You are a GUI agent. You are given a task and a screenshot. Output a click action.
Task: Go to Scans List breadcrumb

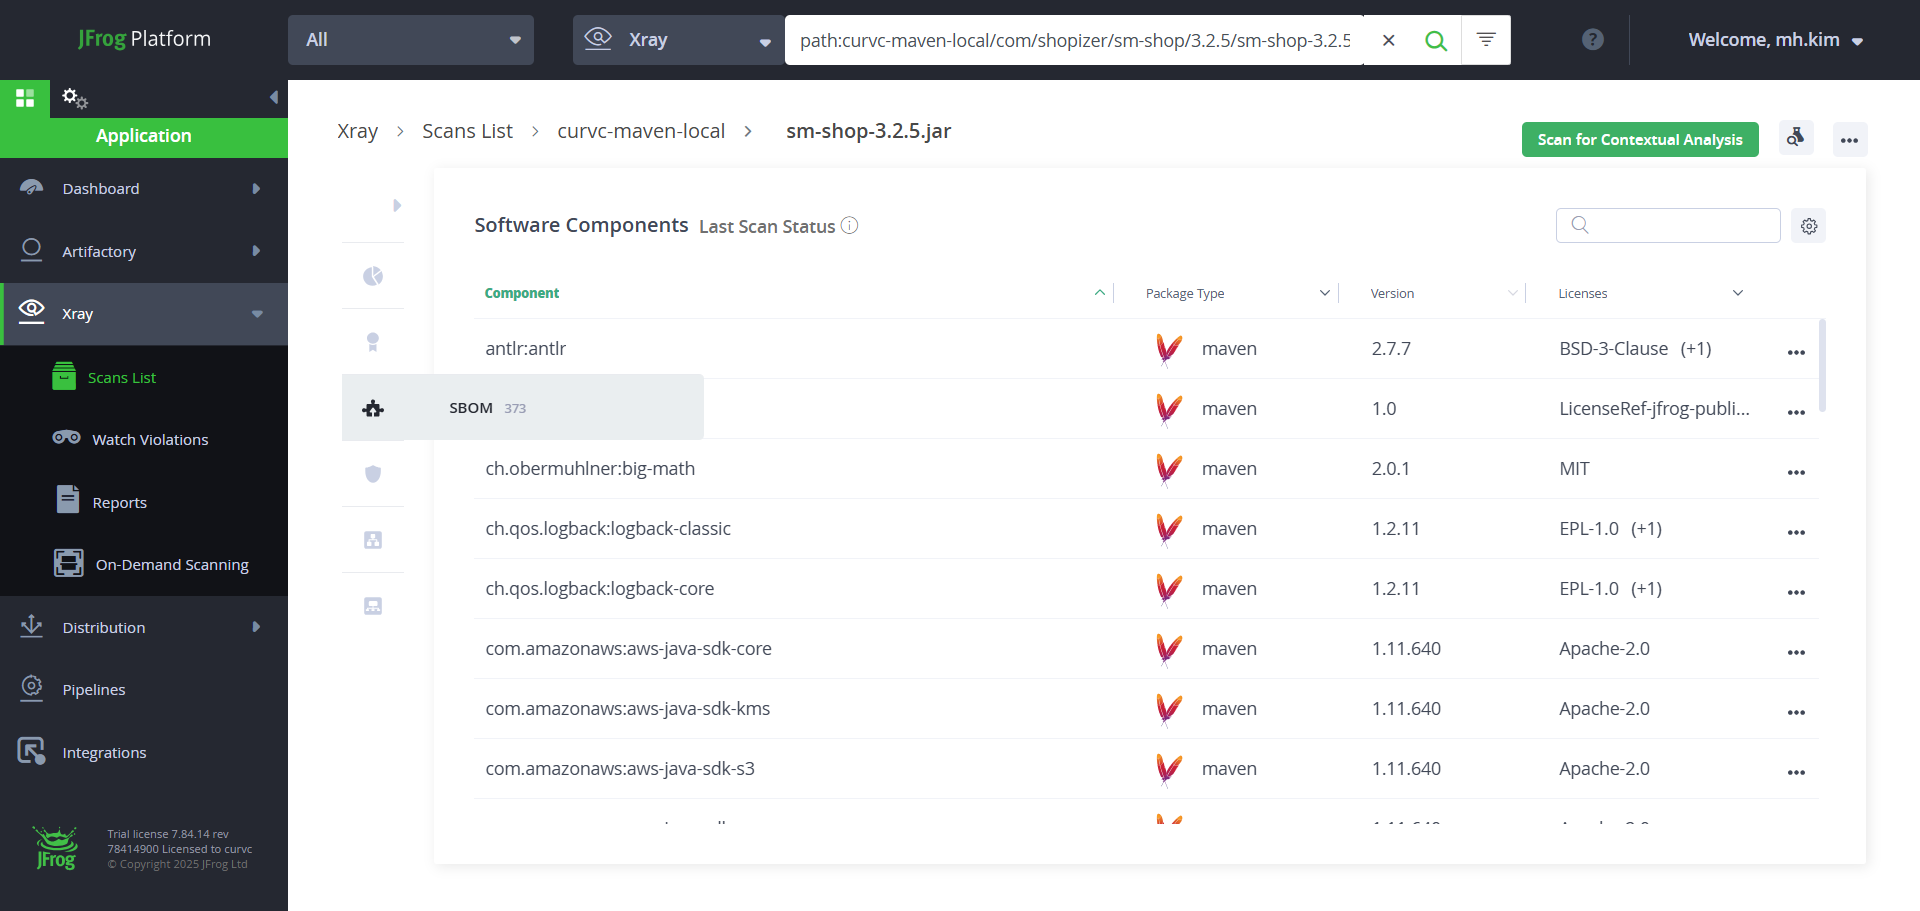pyautogui.click(x=467, y=131)
